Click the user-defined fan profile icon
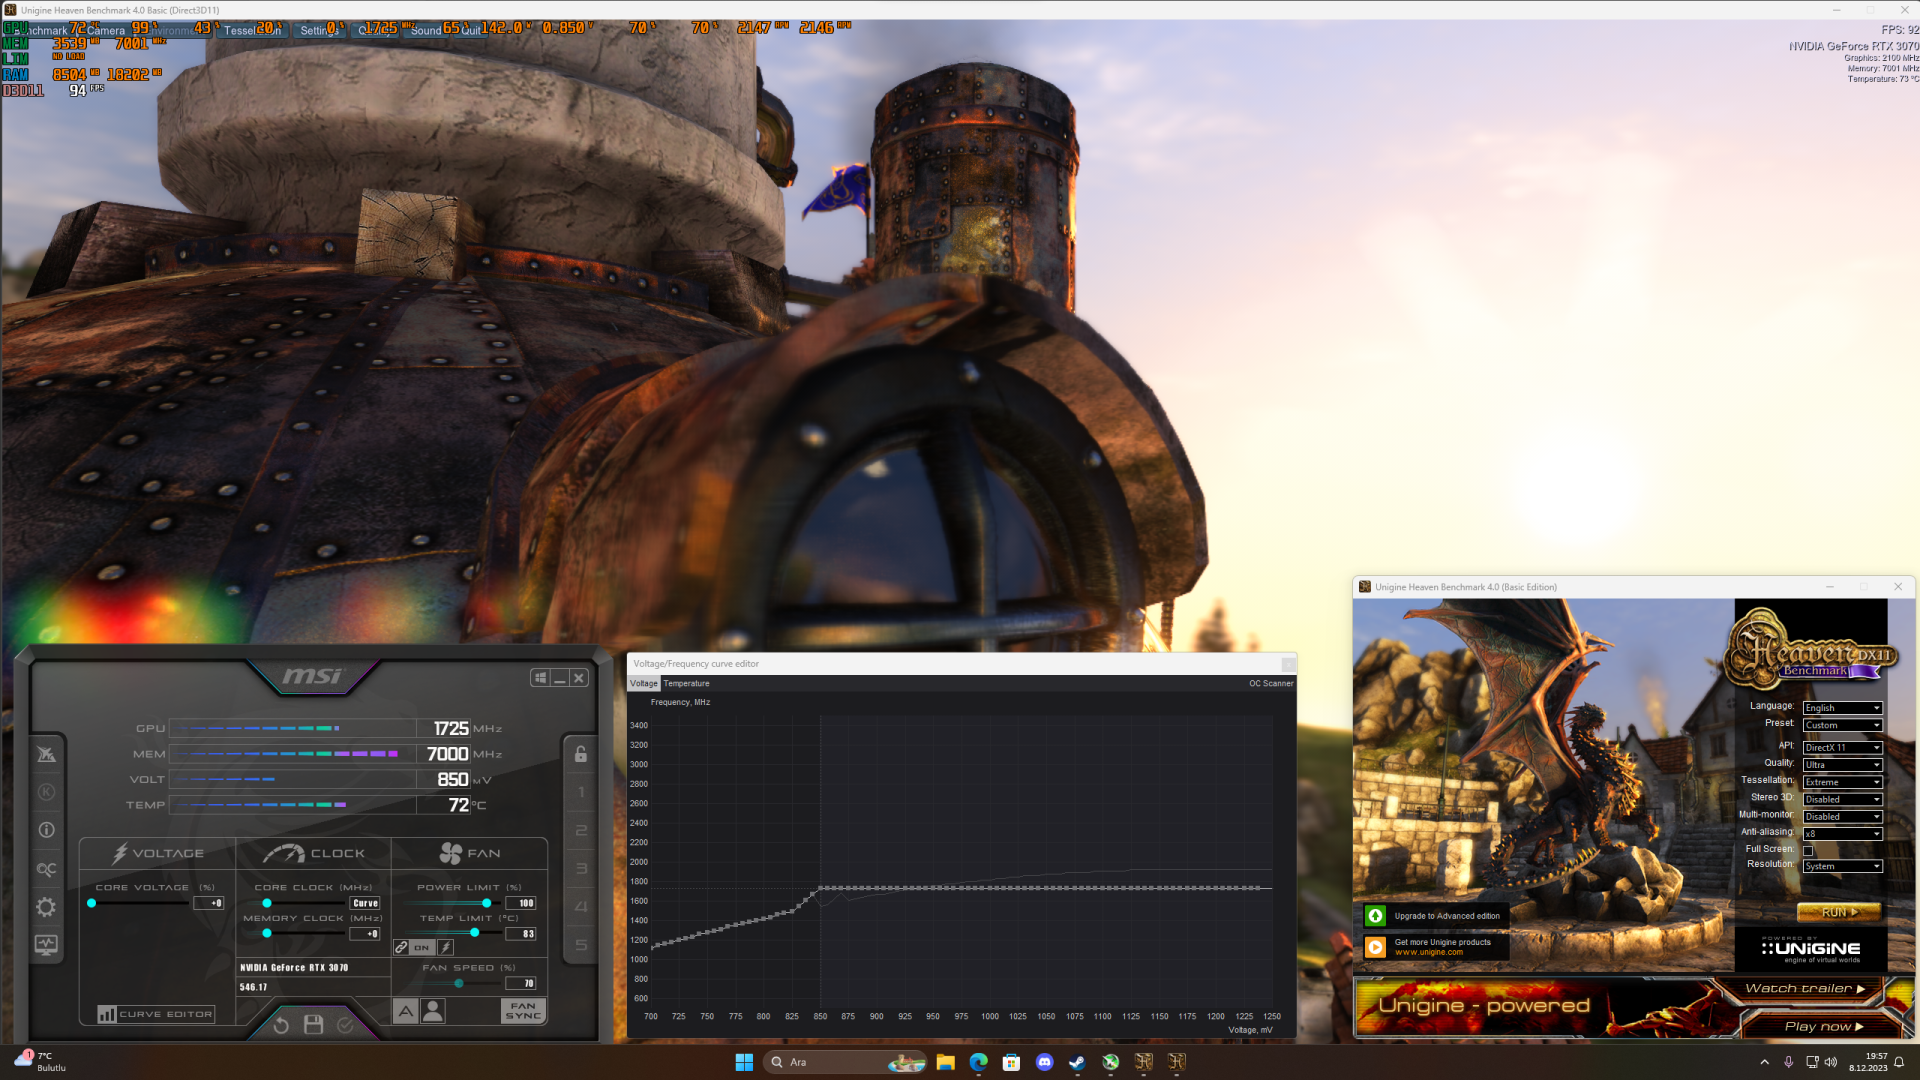Image resolution: width=1920 pixels, height=1080 pixels. [433, 1012]
